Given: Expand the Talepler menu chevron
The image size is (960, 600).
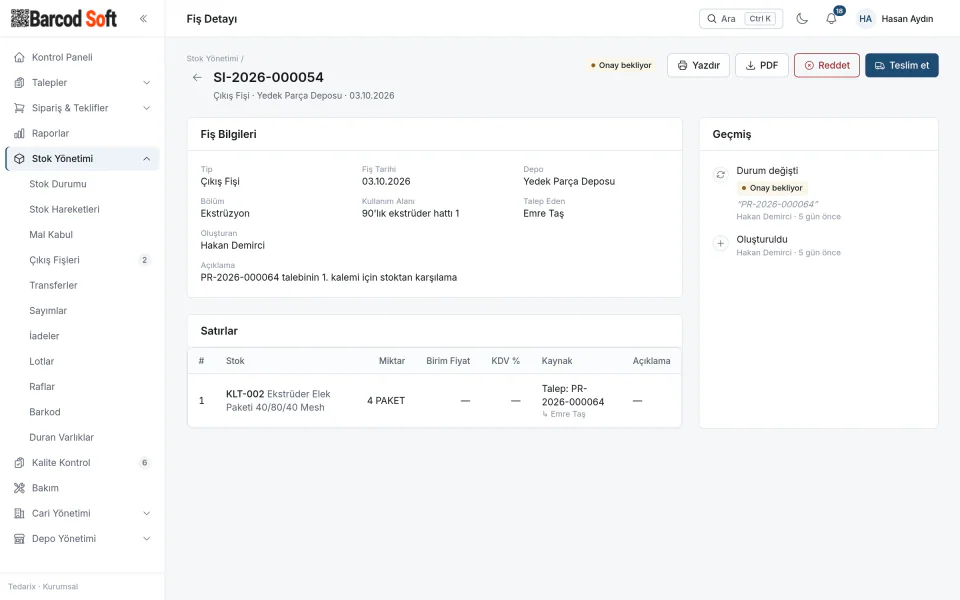Looking at the screenshot, I should click(x=146, y=83).
